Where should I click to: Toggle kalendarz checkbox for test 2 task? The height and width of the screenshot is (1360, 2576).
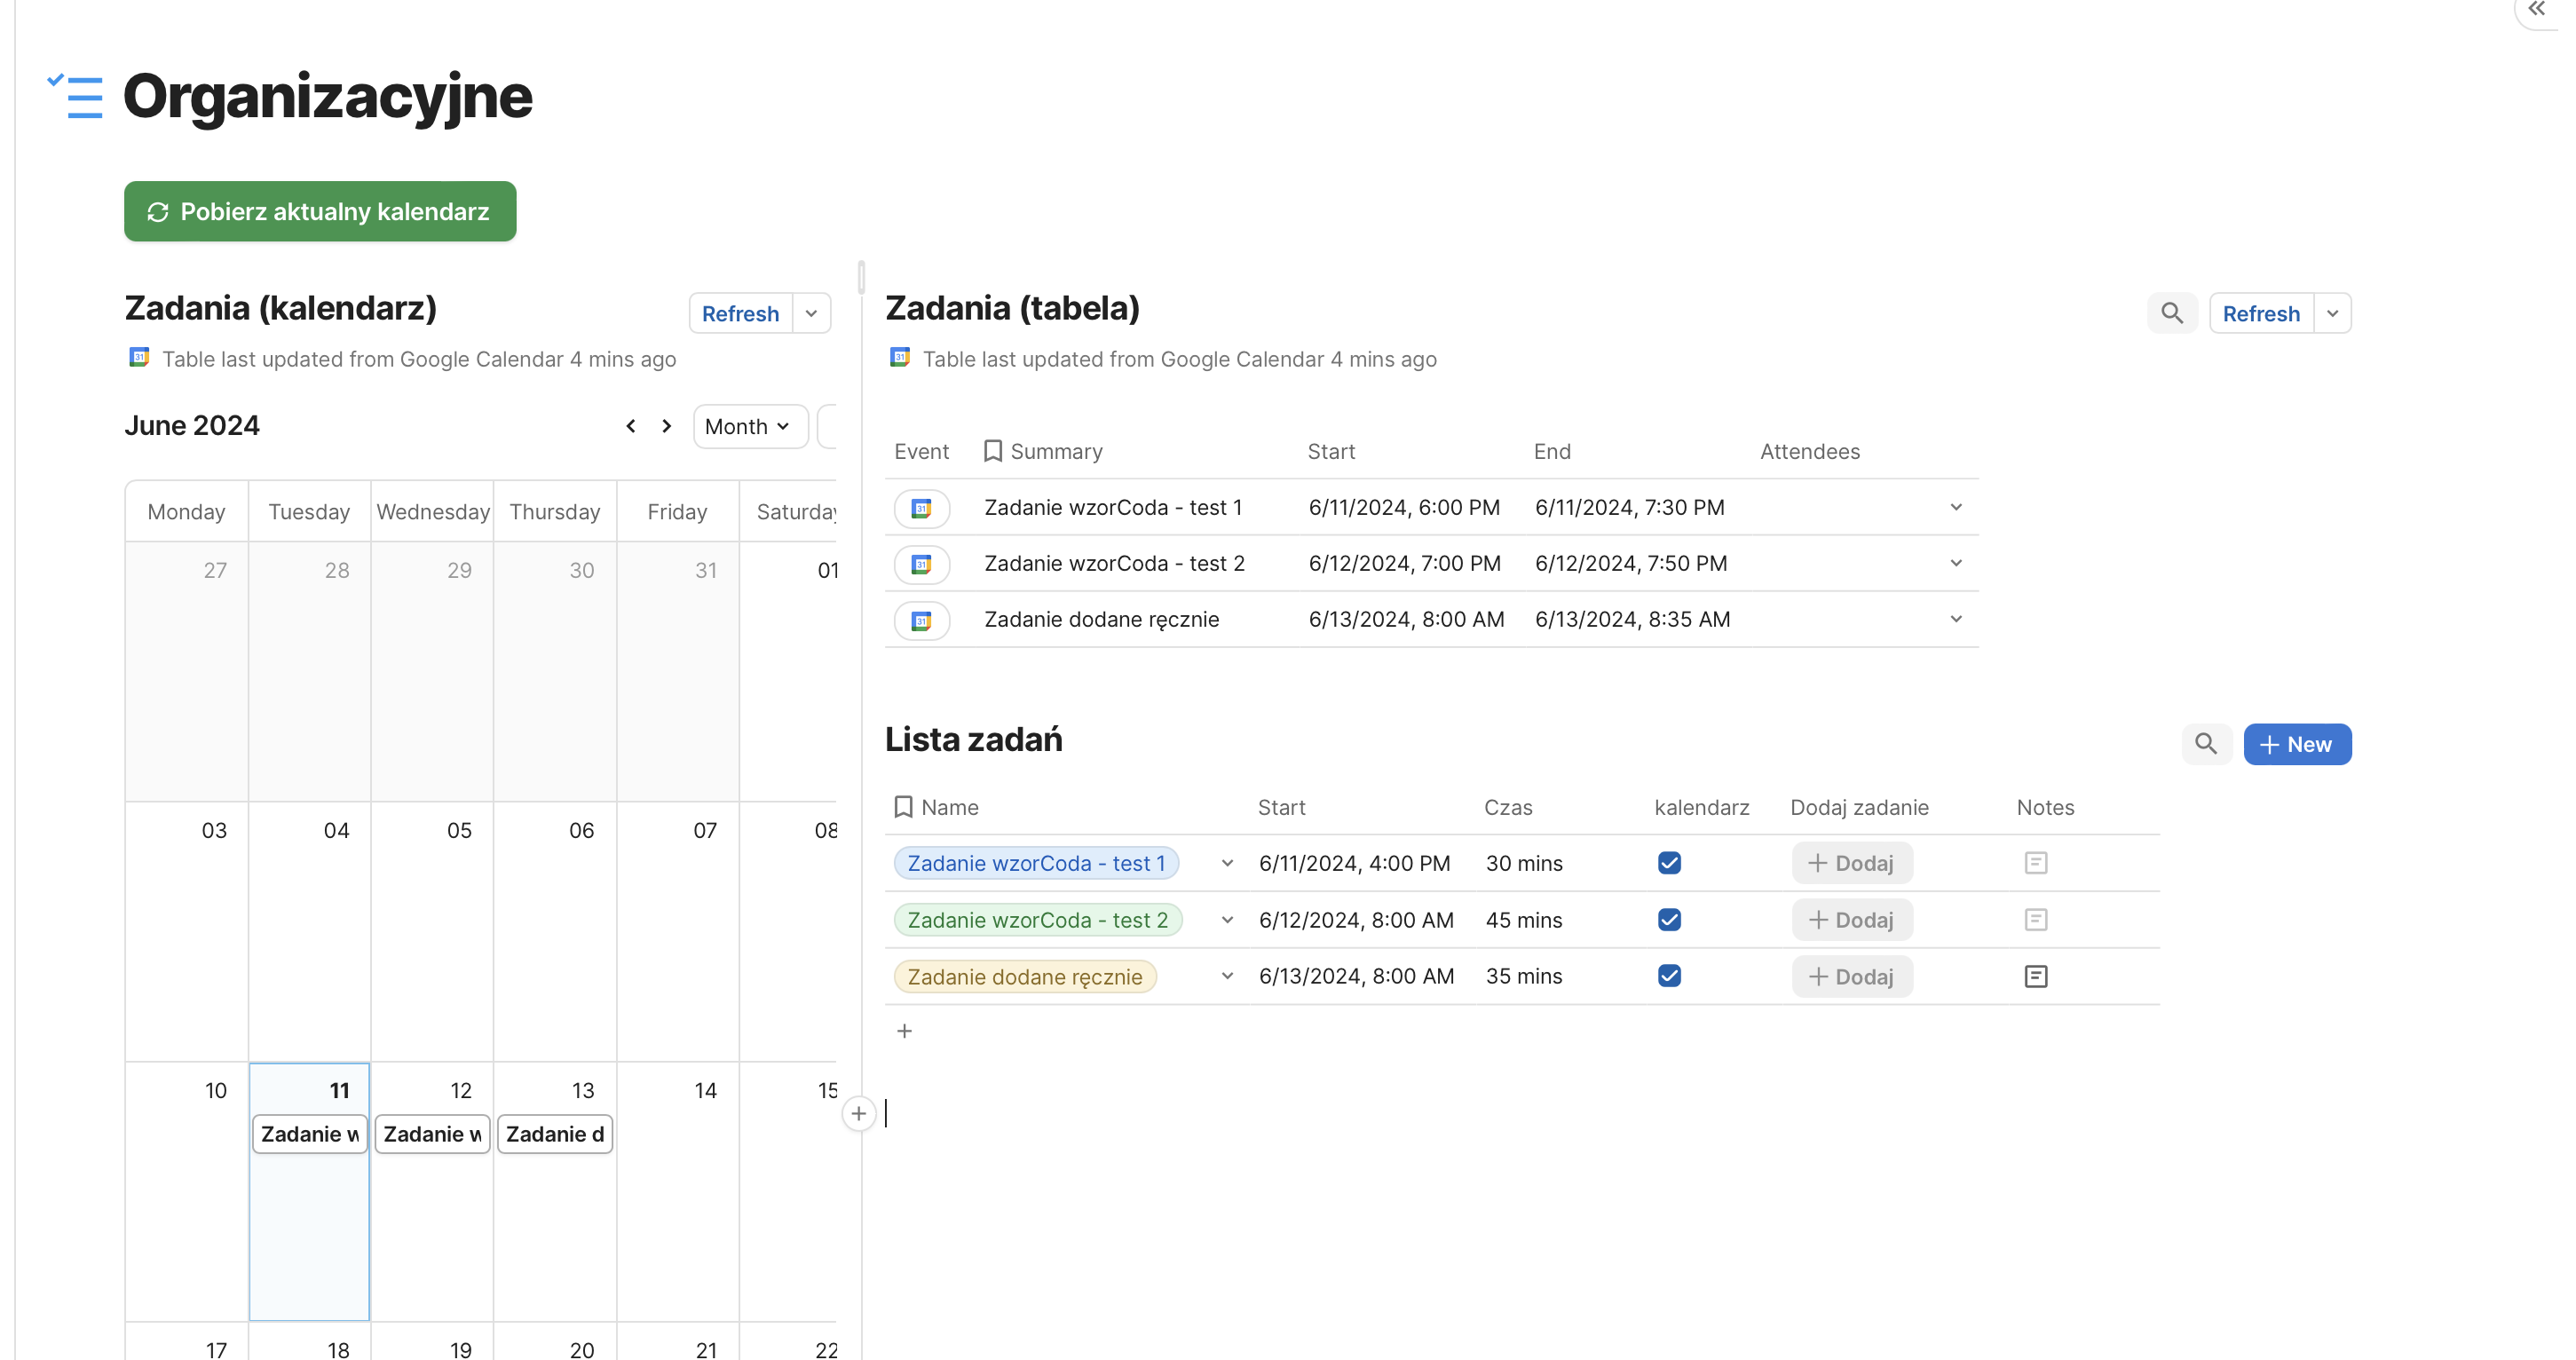tap(1669, 920)
